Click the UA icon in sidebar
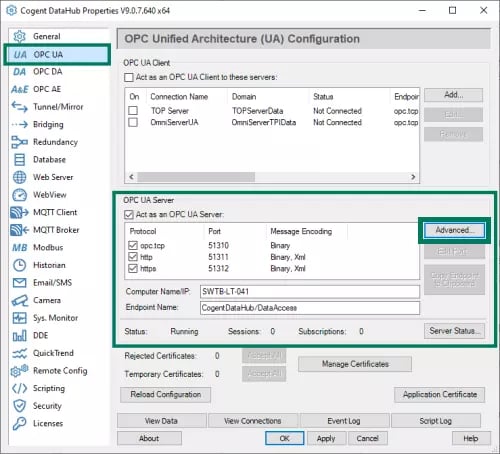 20,55
